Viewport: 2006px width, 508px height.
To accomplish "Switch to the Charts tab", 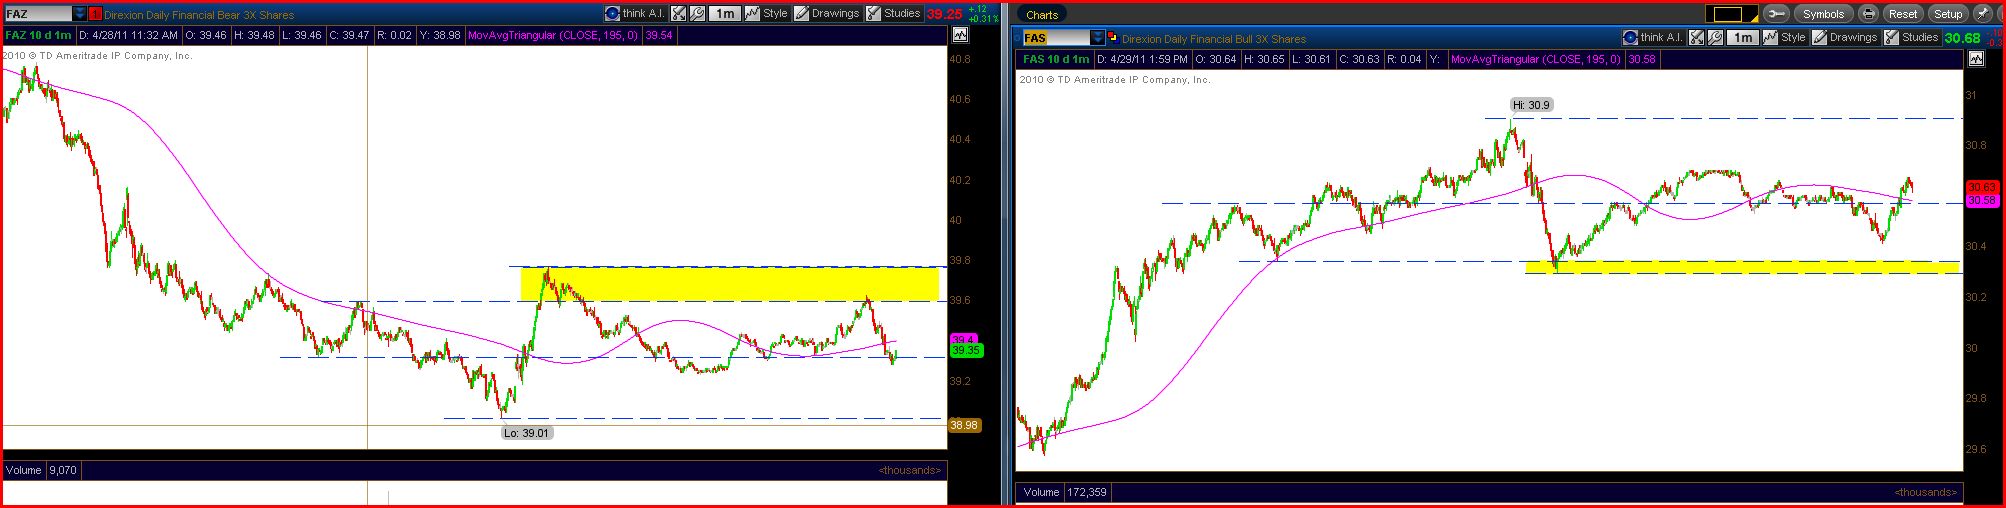I will 1042,14.
